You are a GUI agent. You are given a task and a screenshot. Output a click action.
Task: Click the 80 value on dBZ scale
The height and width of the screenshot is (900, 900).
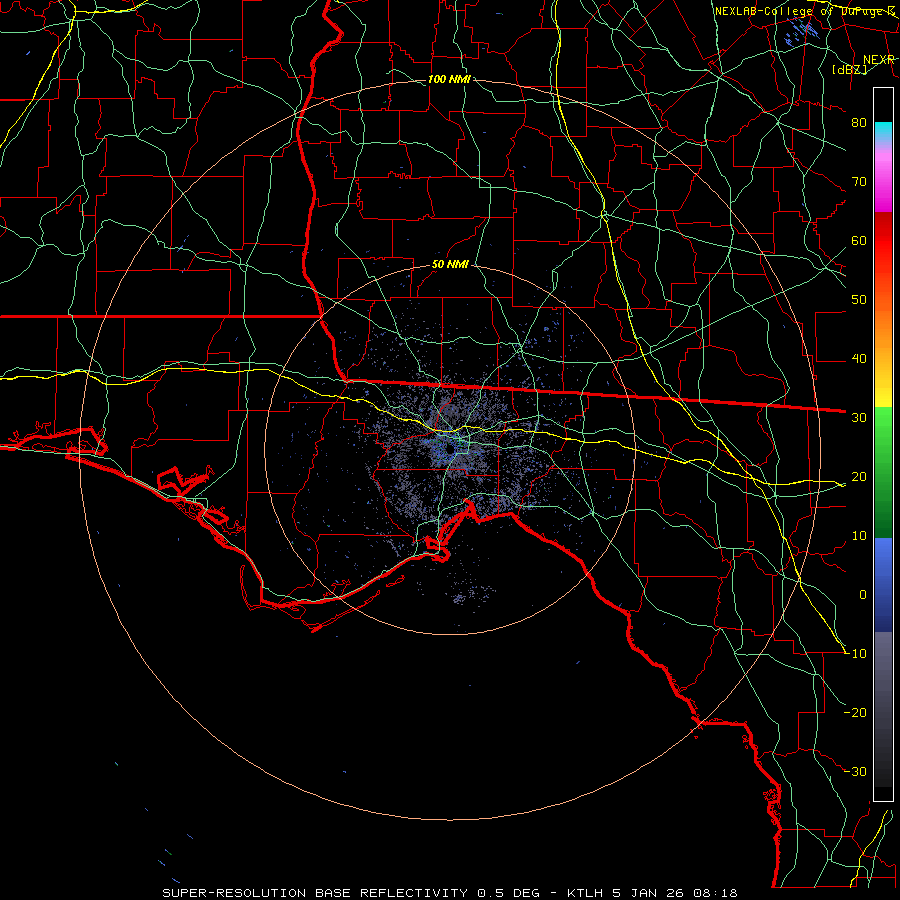click(859, 122)
